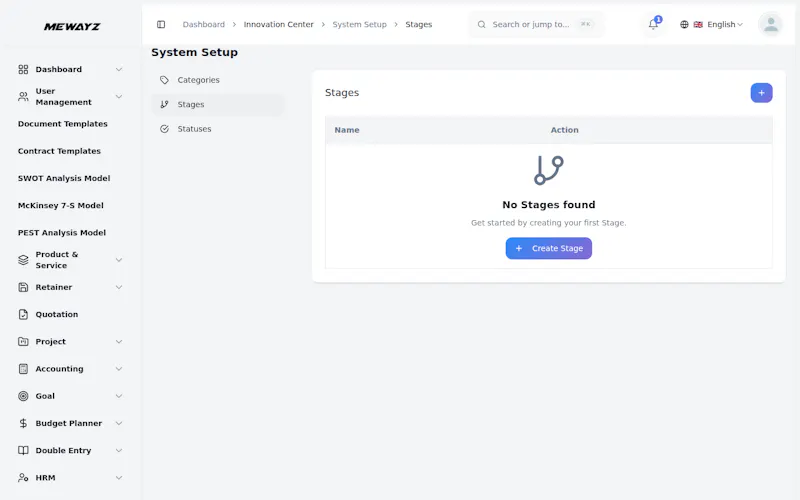Expand the Project chevron
Screen dimensions: 800x500
pyautogui.click(x=119, y=341)
